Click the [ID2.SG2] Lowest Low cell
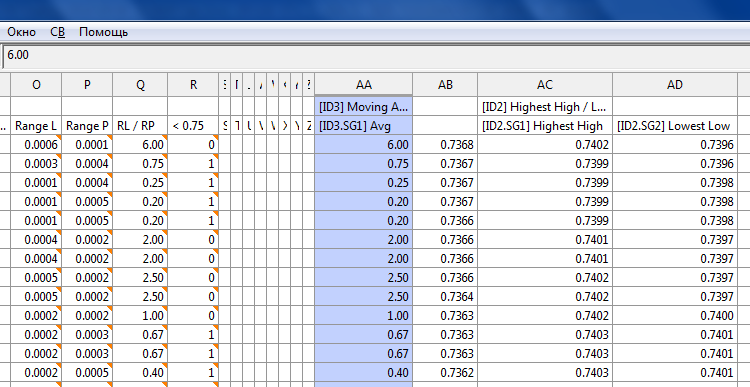750x387 pixels. (675, 126)
